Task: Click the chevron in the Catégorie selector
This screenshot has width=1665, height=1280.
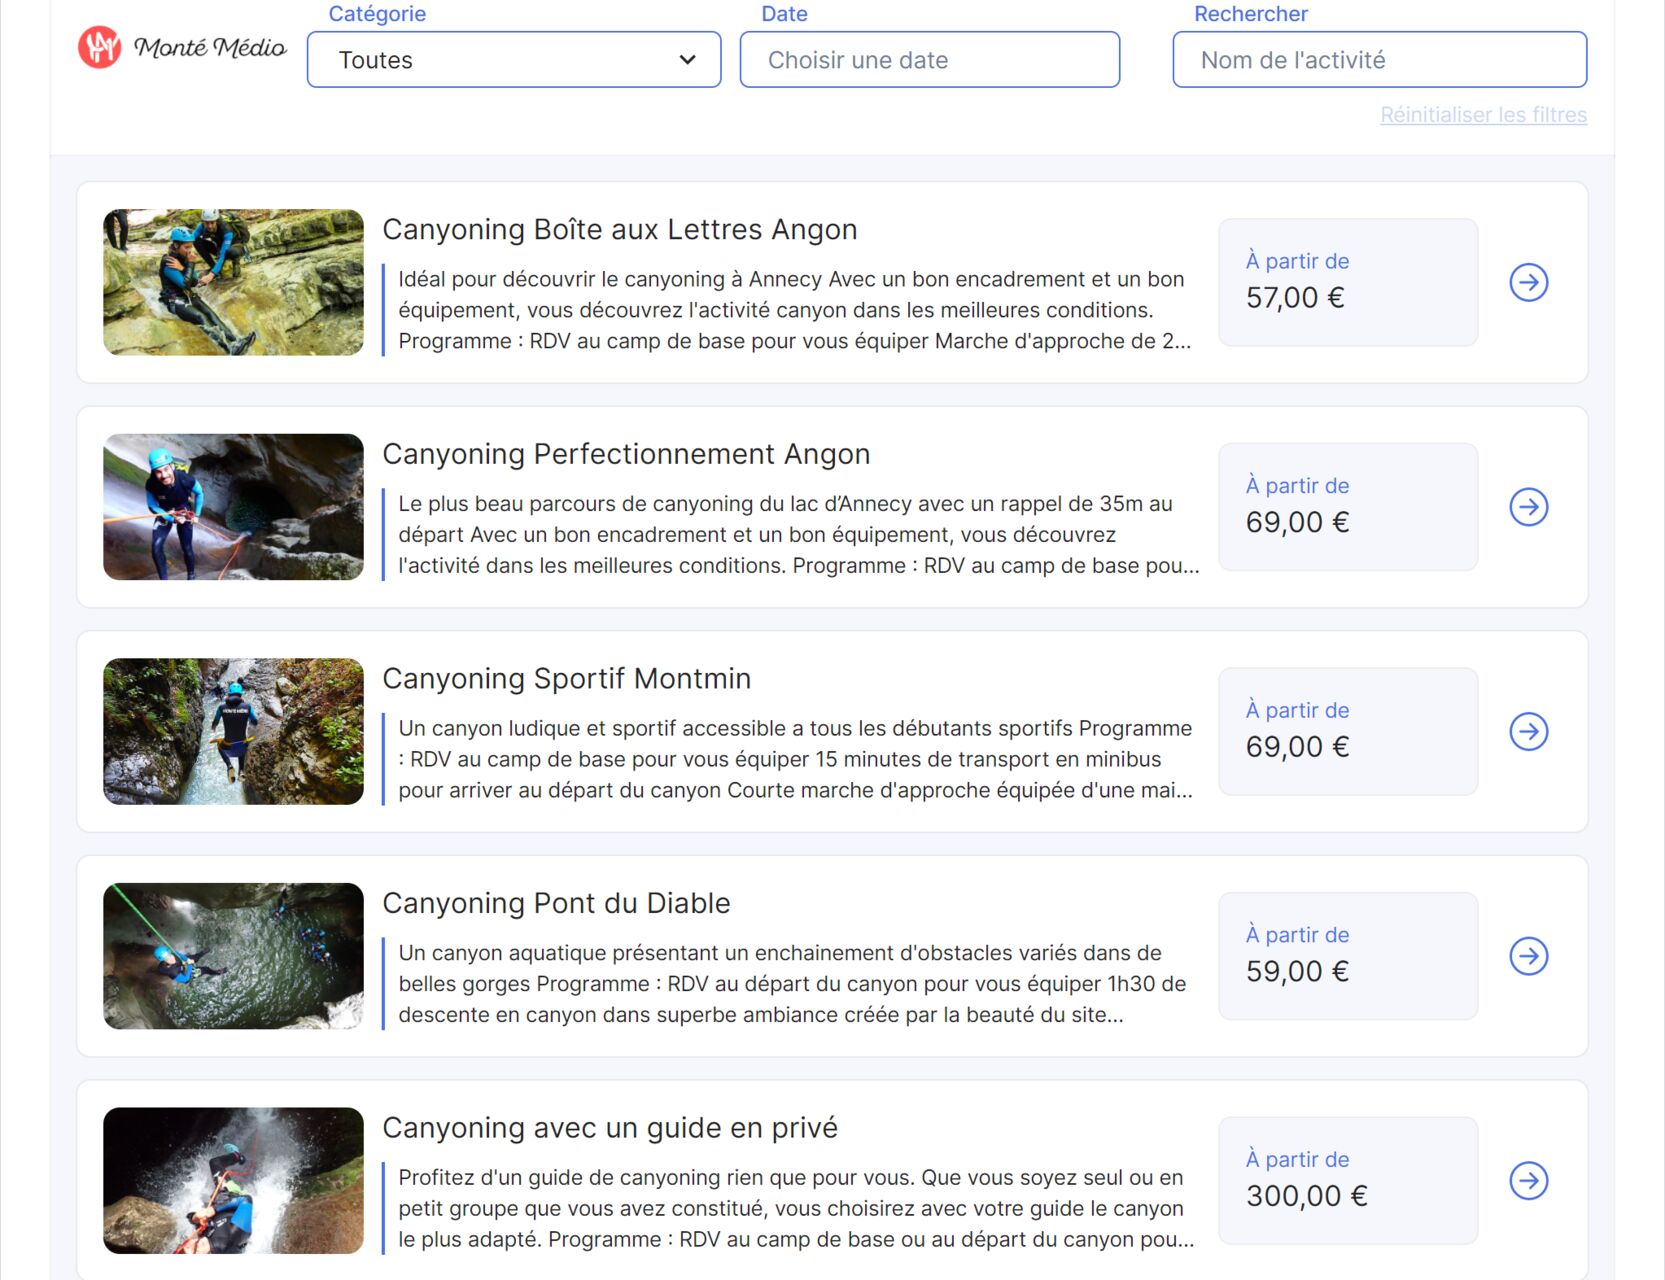Action: [687, 60]
